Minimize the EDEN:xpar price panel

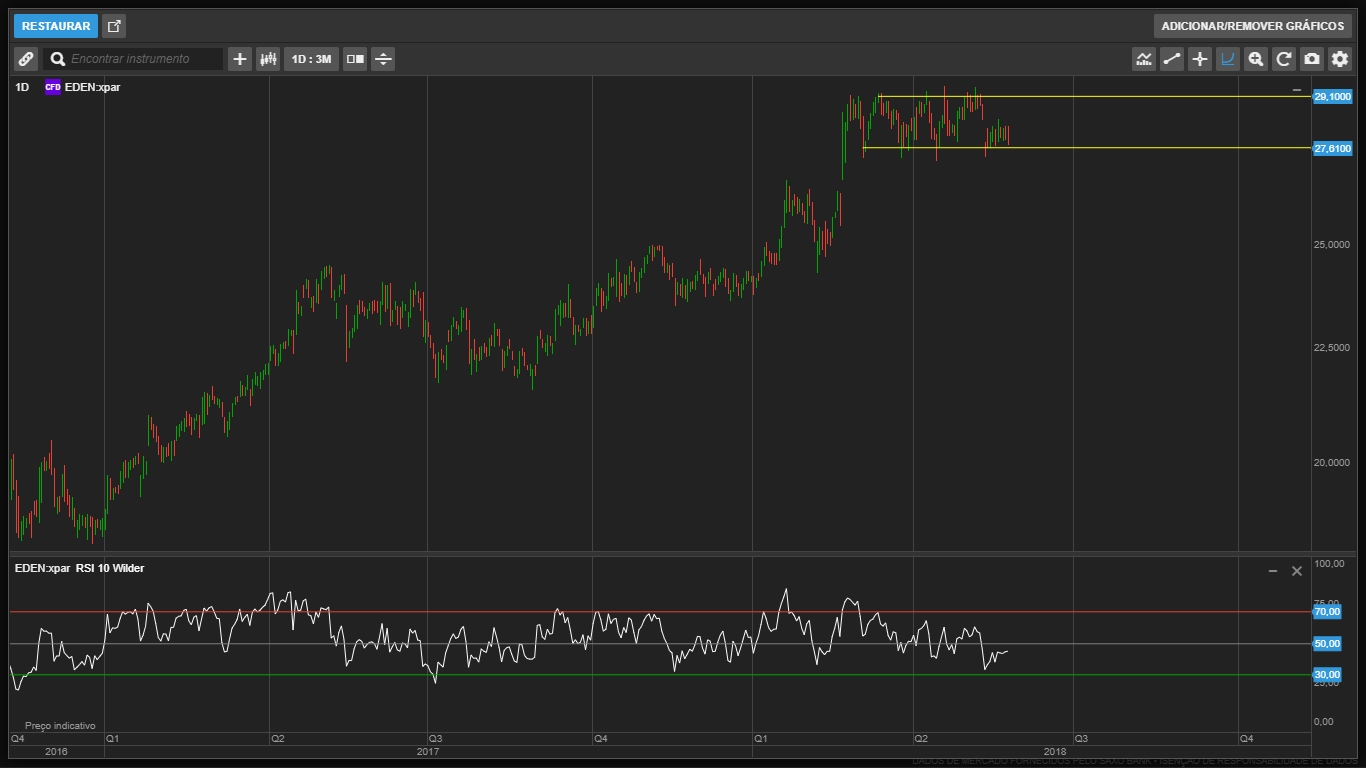pos(1297,90)
